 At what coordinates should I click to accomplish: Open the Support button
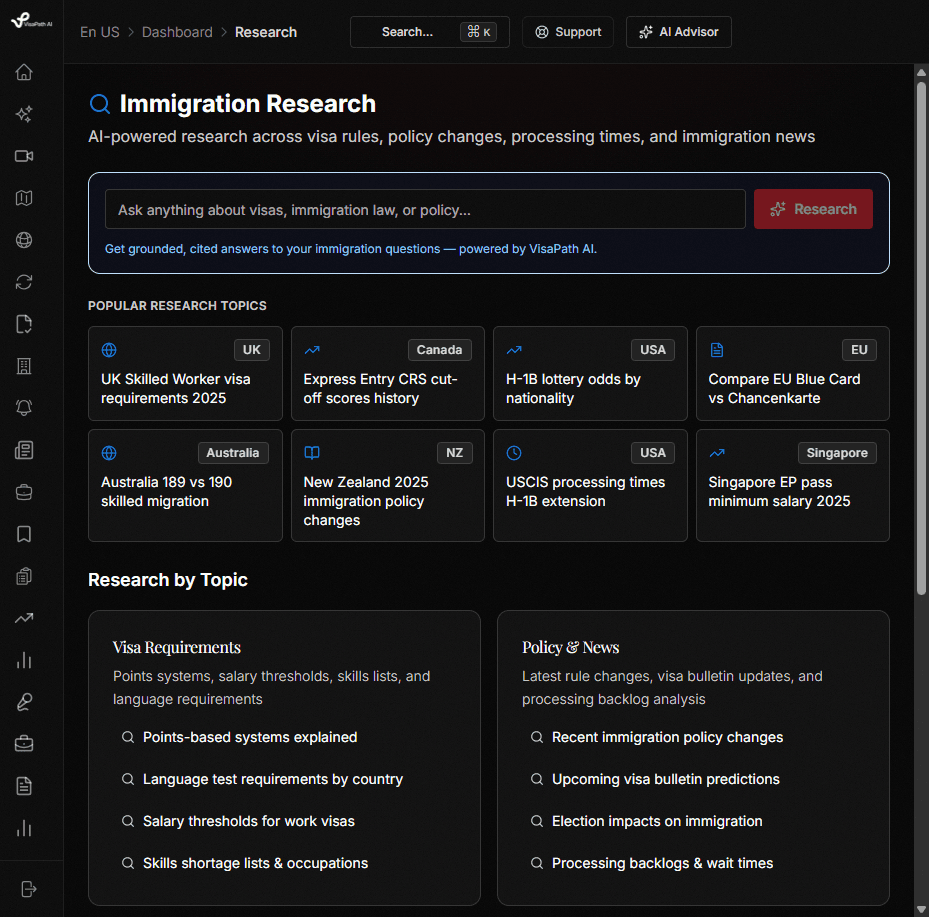point(568,32)
